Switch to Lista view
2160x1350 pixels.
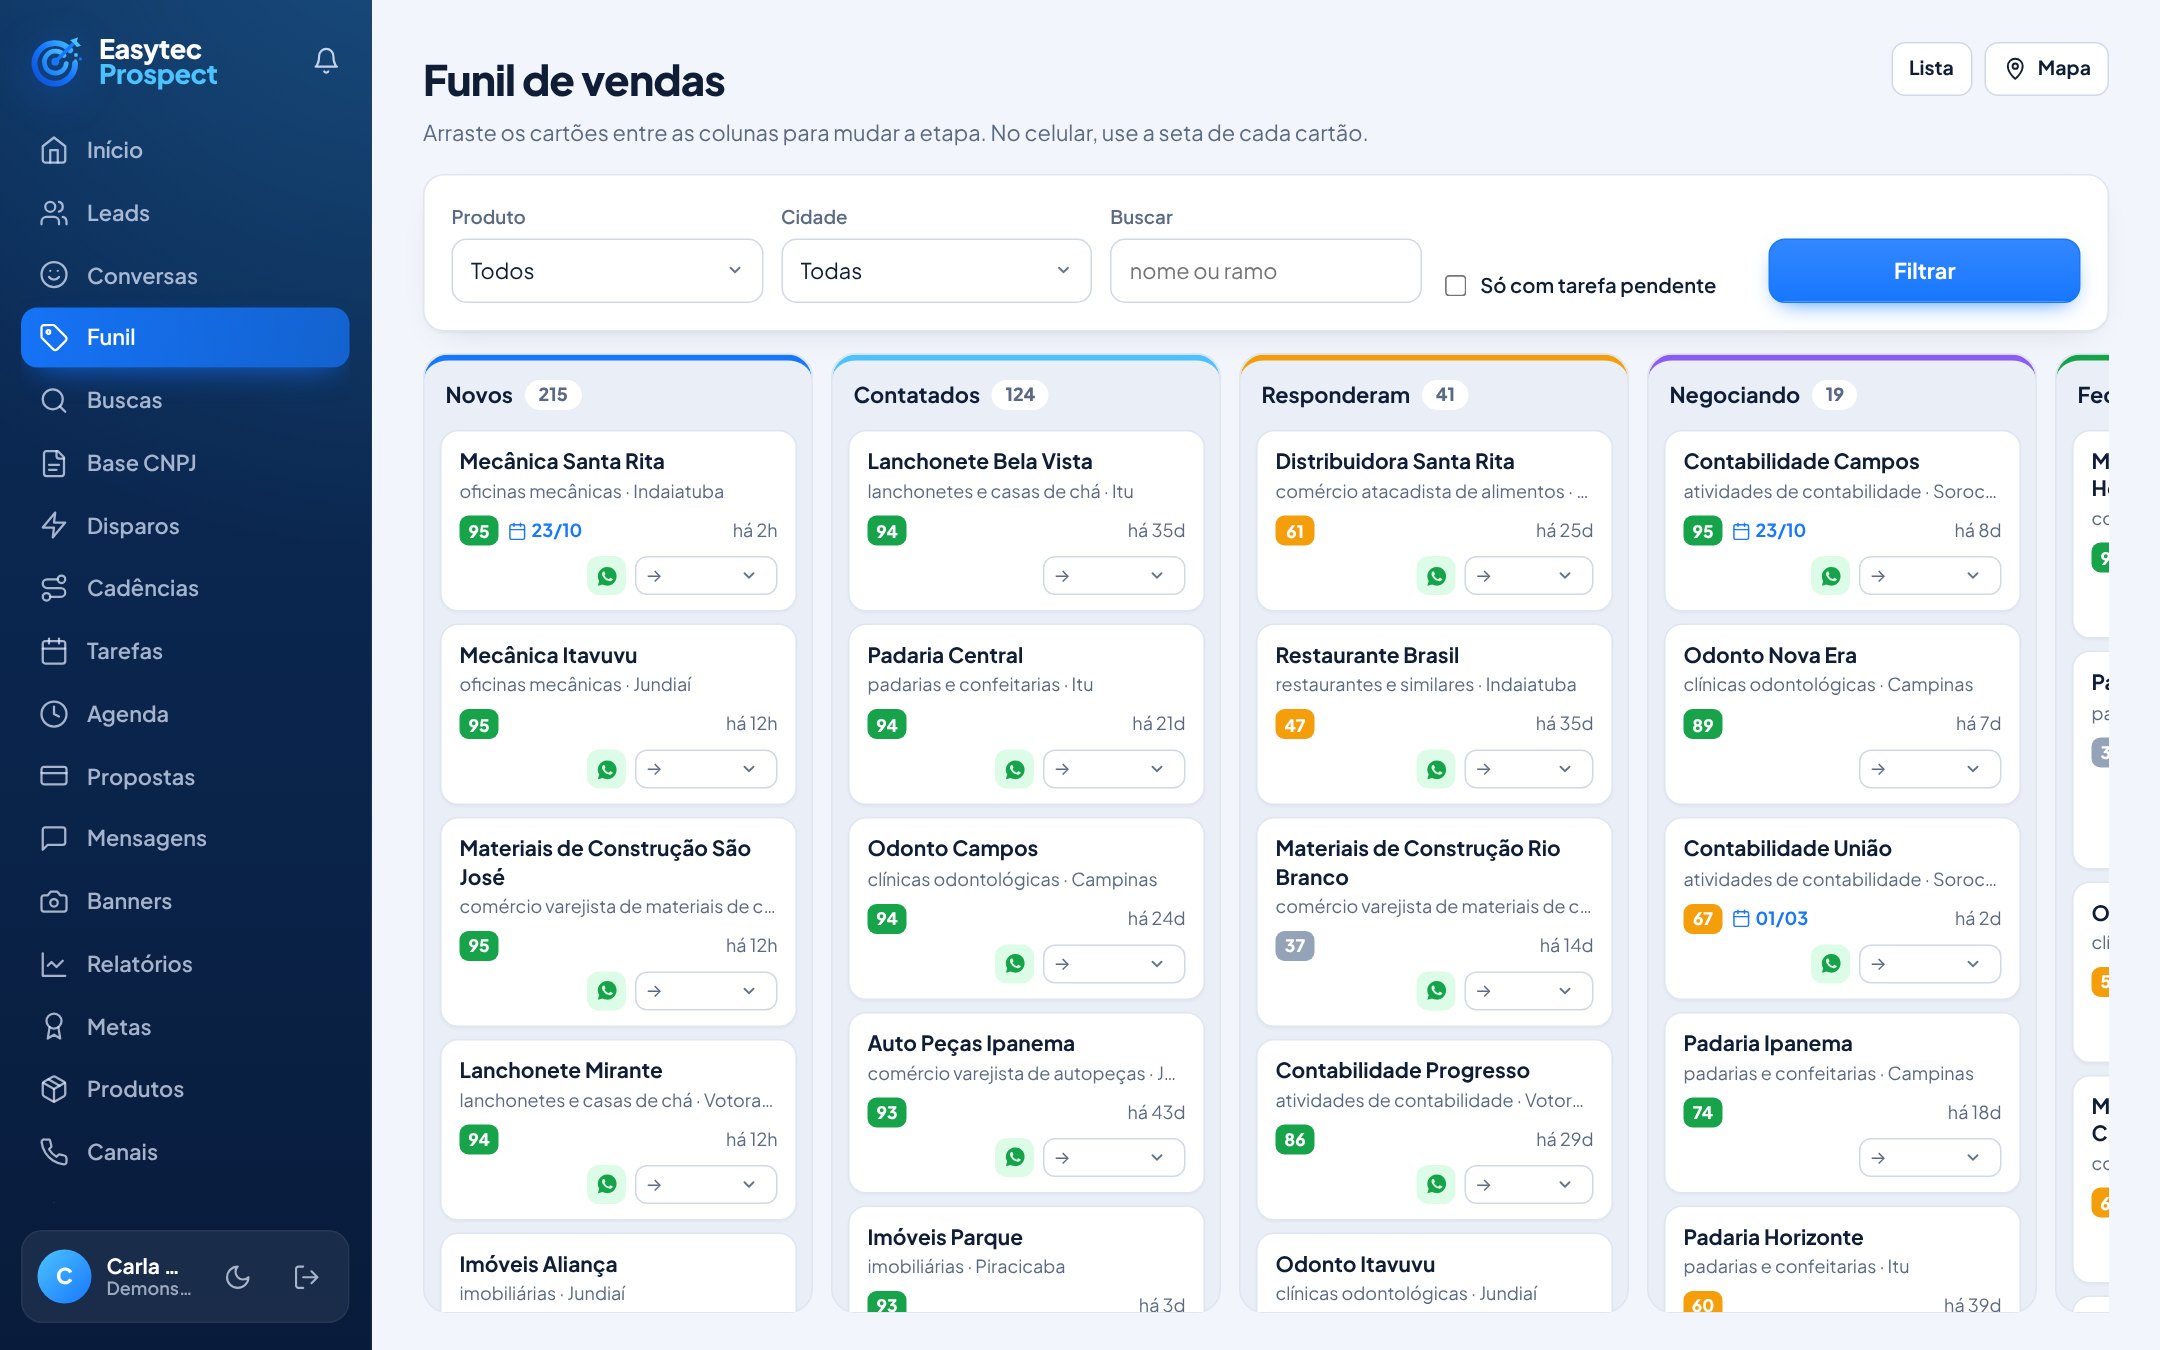pyautogui.click(x=1931, y=69)
